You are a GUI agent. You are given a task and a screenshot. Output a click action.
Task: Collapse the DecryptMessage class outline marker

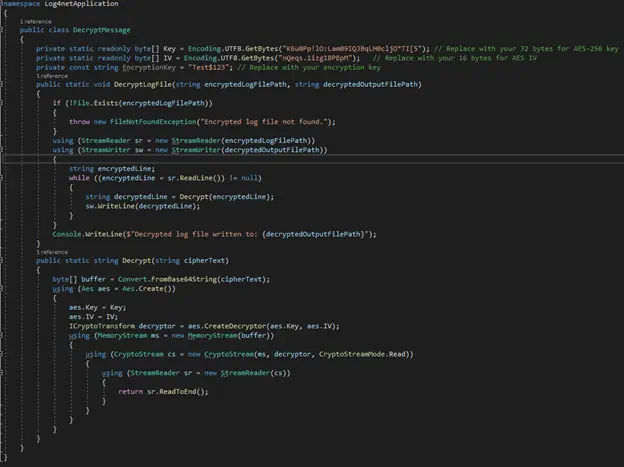pyautogui.click(x=2, y=30)
